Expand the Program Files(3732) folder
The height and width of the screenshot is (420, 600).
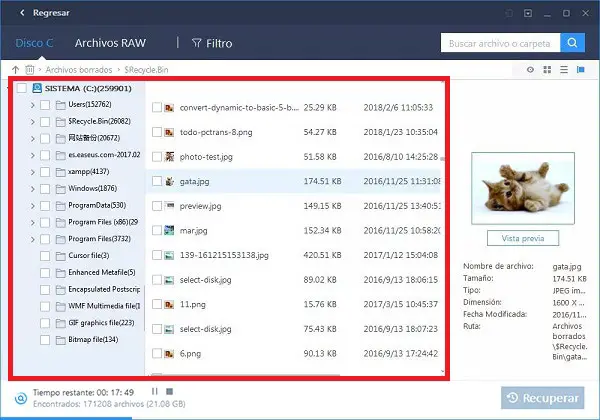(x=33, y=239)
